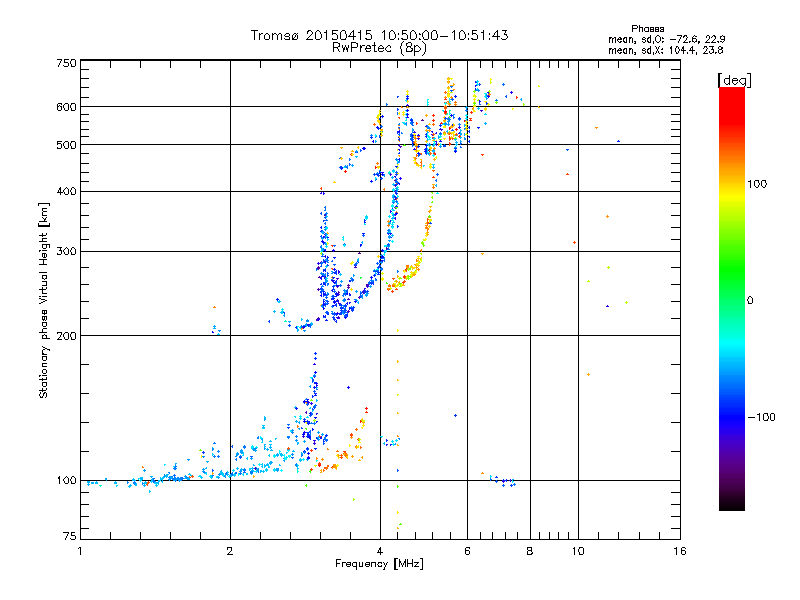The width and height of the screenshot is (800, 600).
Task: Click the Stationary phase Virtual Height axis label
Action: (x=44, y=301)
